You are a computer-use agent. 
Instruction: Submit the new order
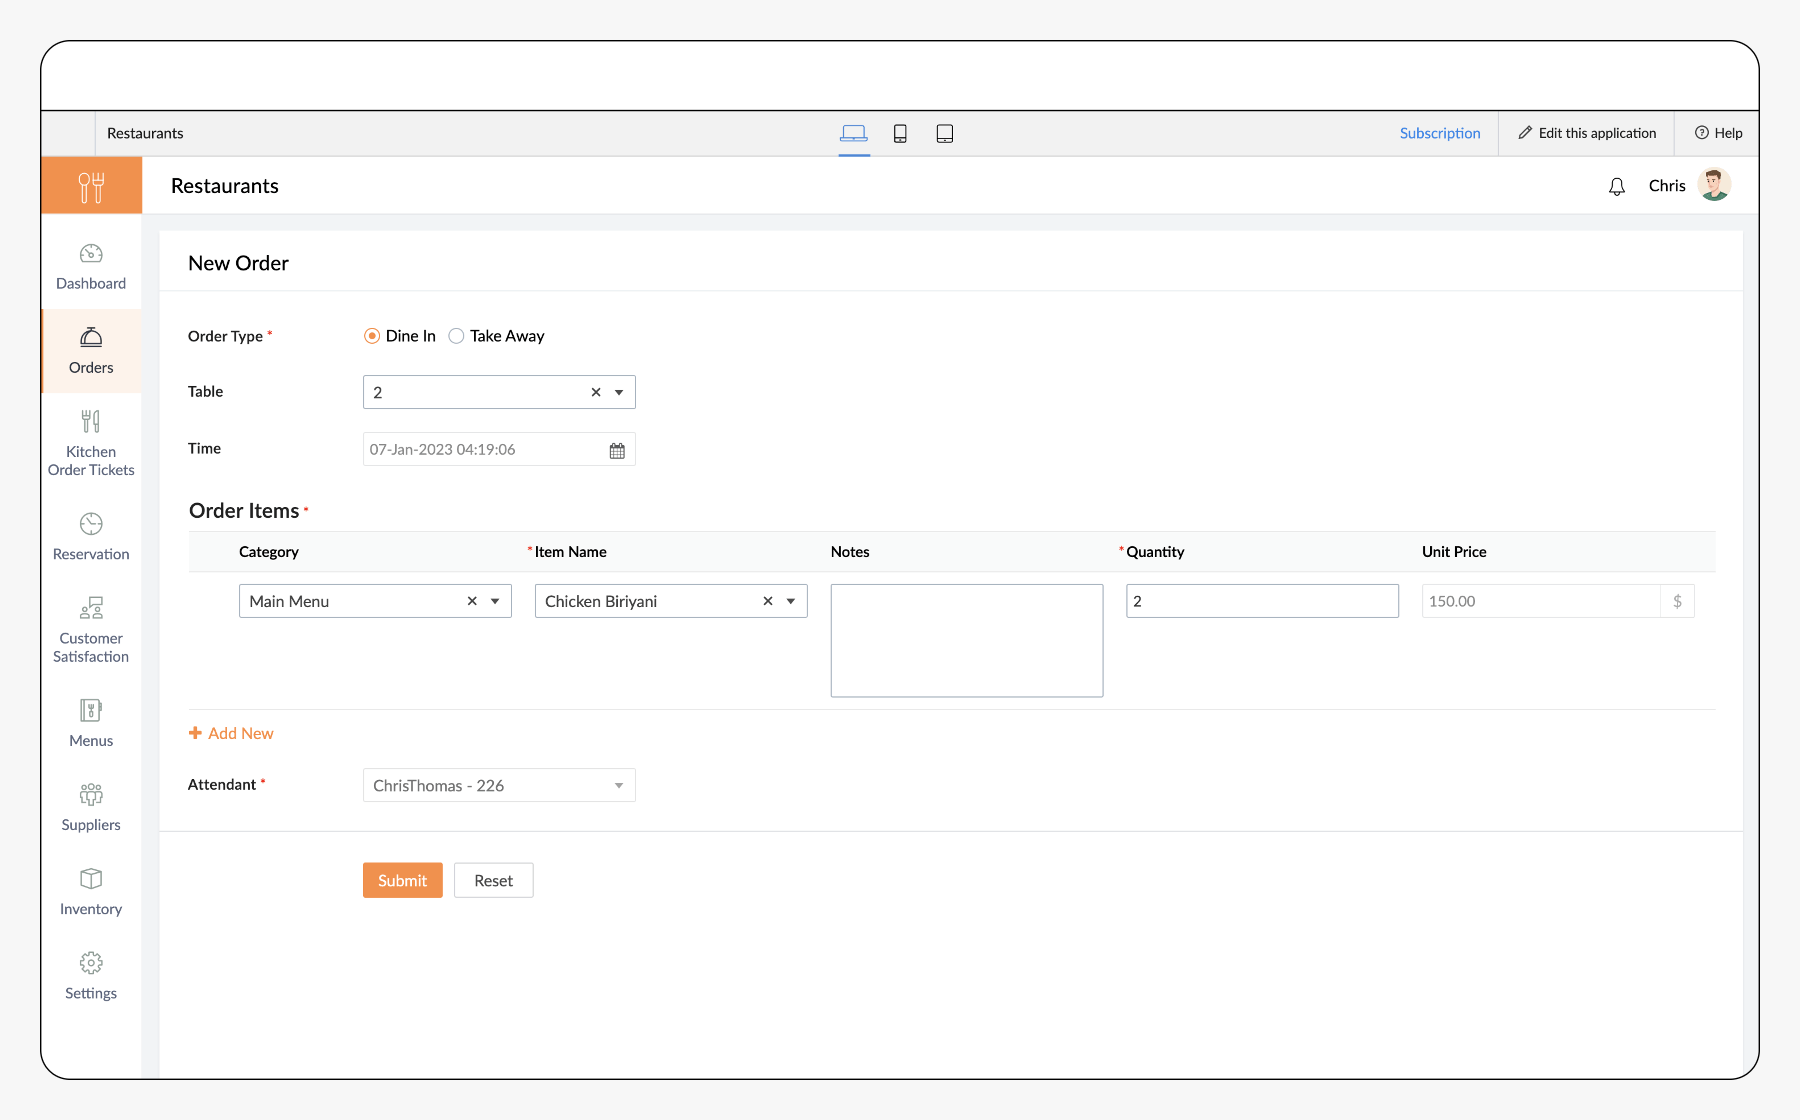pos(402,881)
